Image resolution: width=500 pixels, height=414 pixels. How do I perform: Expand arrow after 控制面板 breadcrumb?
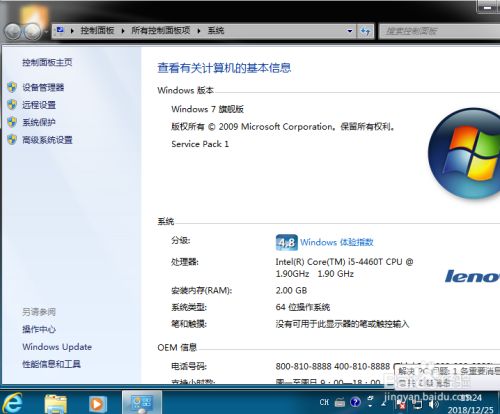coord(123,31)
